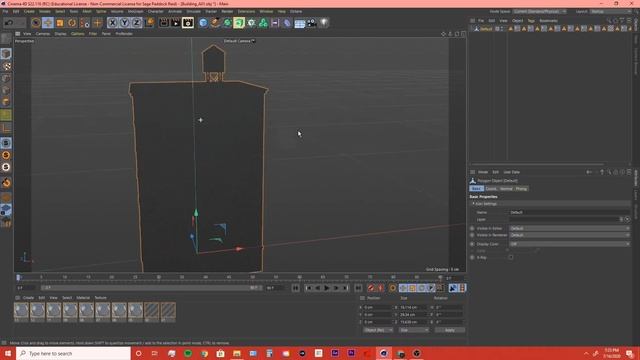Open the Render menu in main menu bar
Viewport: 640px width, 360px height.
point(227,11)
